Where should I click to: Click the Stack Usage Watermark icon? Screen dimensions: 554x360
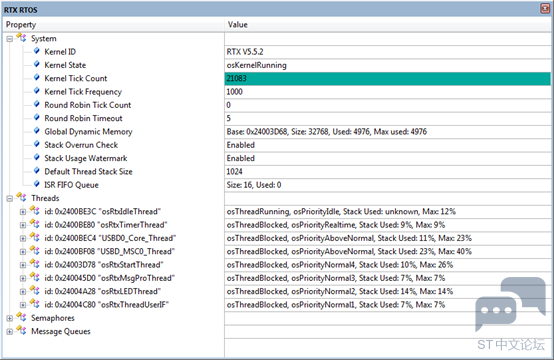37,158
